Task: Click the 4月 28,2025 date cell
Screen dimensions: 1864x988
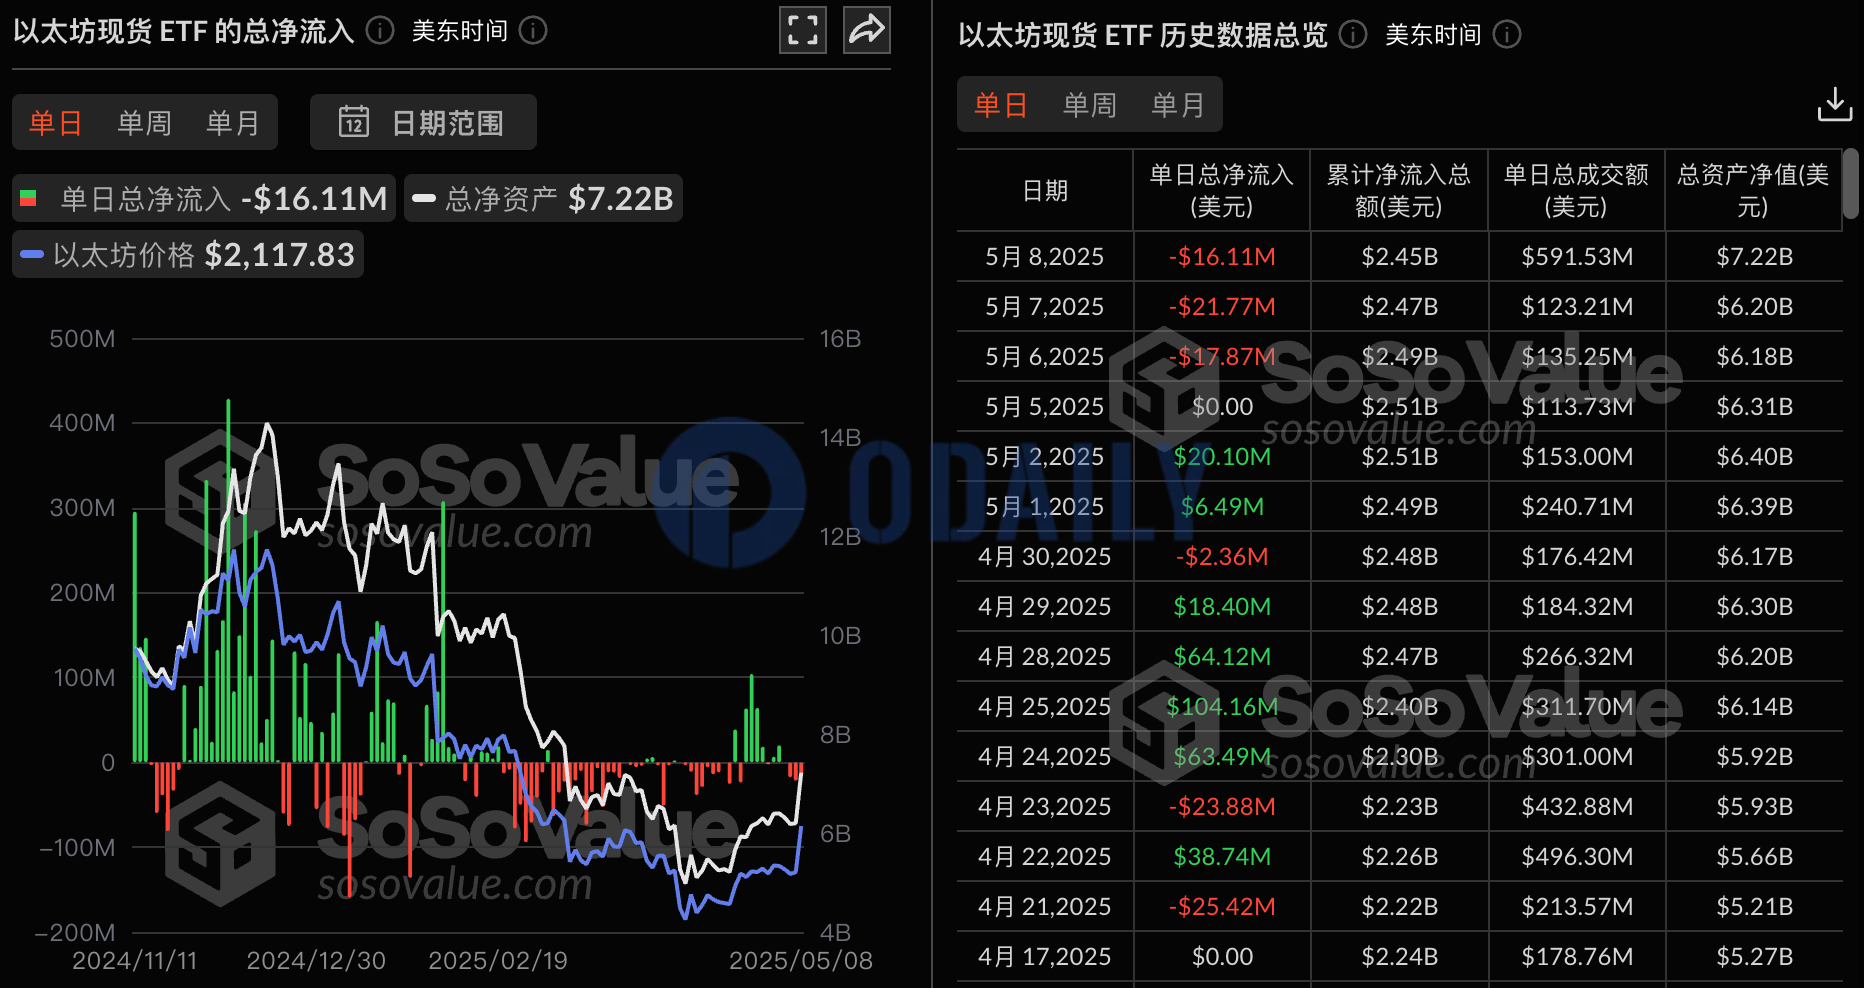Action: pyautogui.click(x=1045, y=657)
